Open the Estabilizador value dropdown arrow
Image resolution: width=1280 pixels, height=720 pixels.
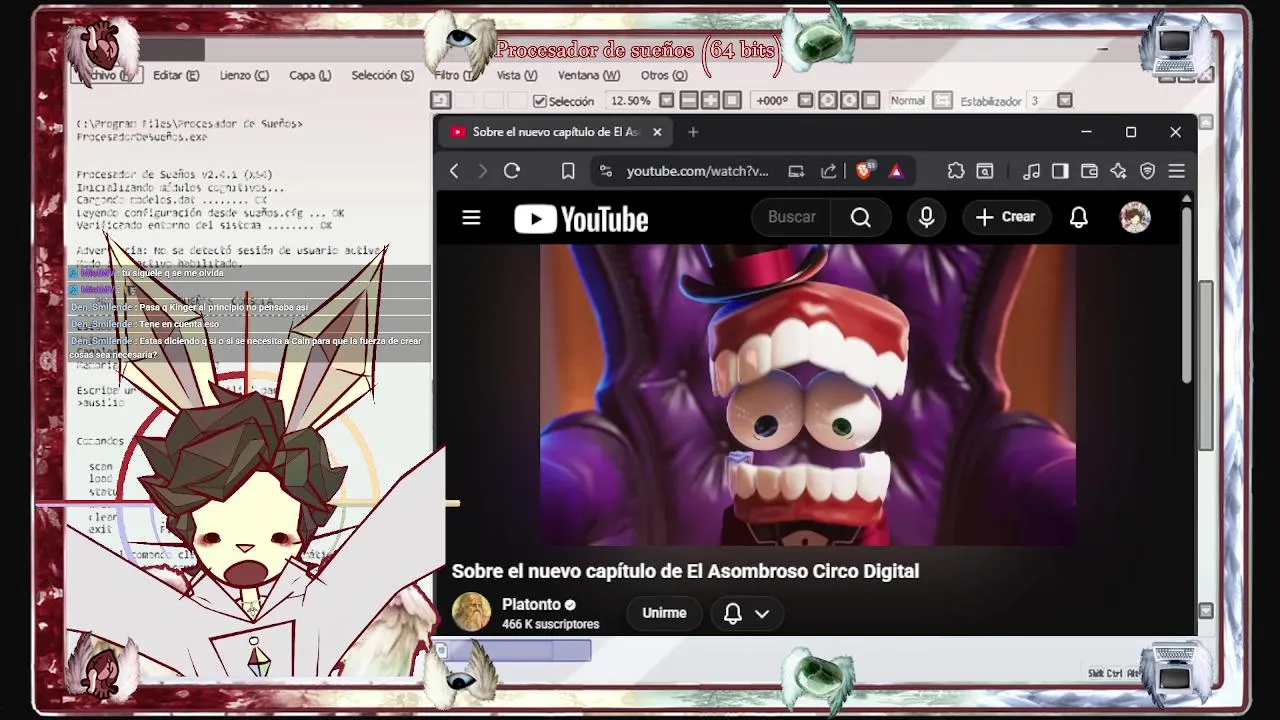(1065, 101)
